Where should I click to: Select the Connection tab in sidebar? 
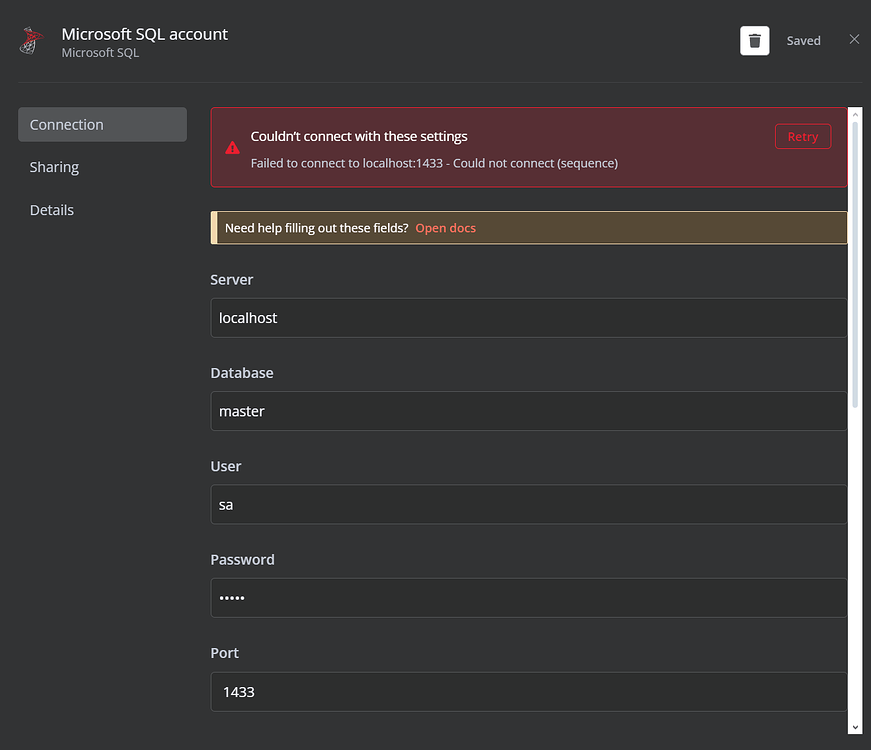pos(102,125)
